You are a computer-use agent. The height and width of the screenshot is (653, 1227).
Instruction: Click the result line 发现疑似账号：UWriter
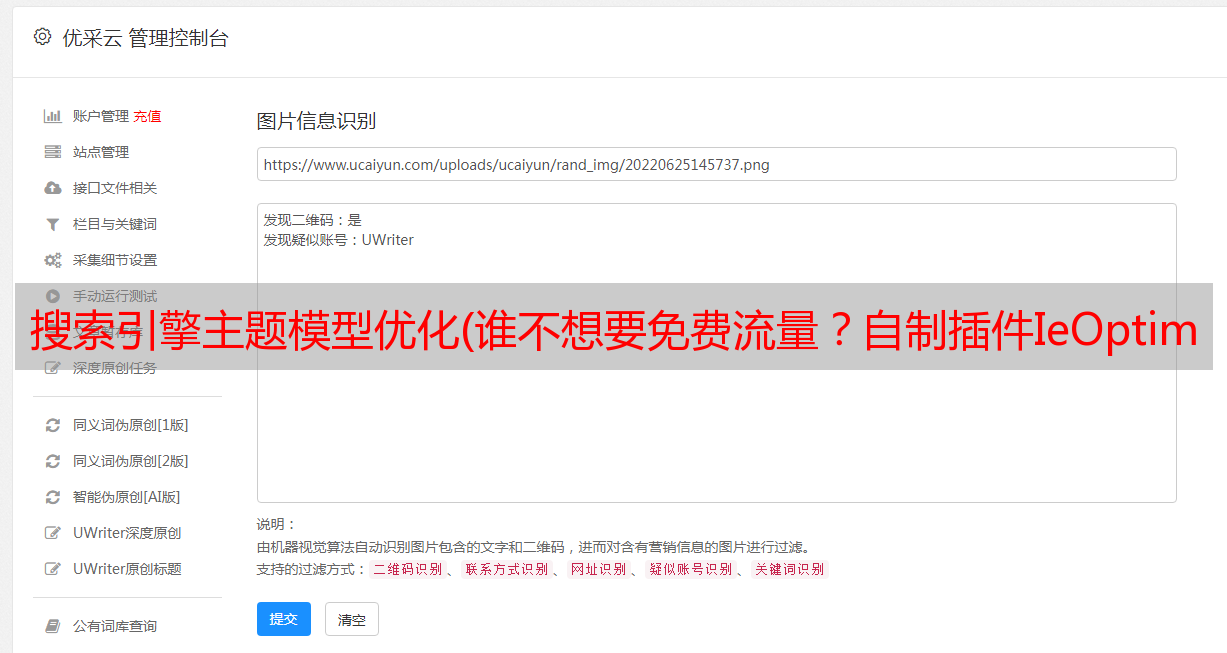(x=339, y=240)
